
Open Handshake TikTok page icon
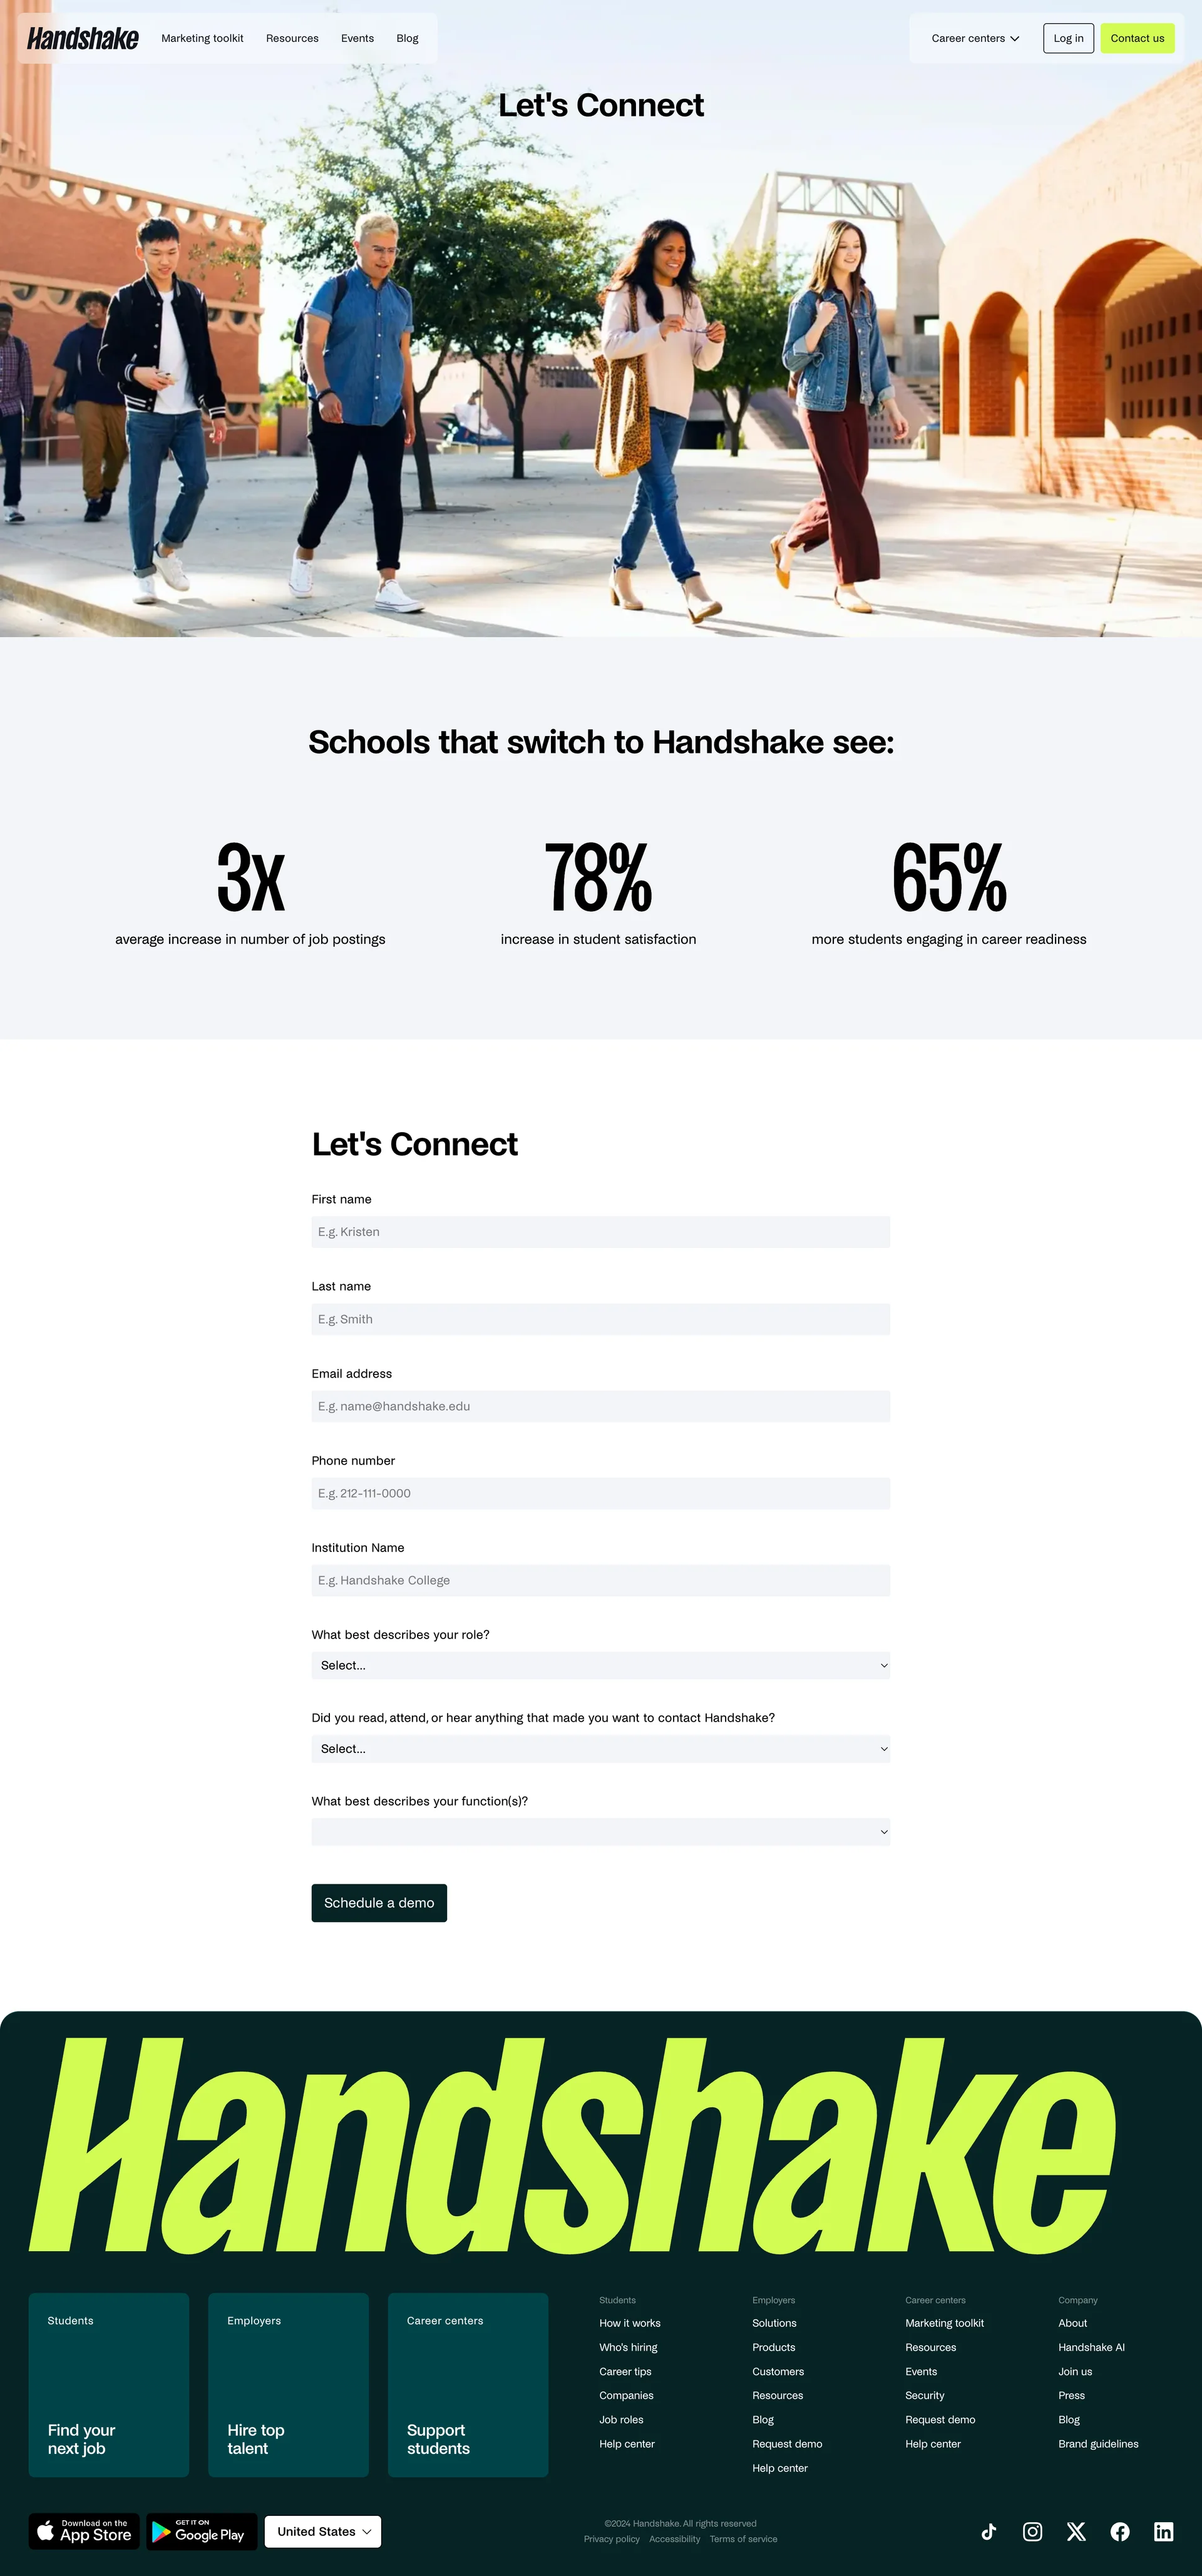[989, 2531]
